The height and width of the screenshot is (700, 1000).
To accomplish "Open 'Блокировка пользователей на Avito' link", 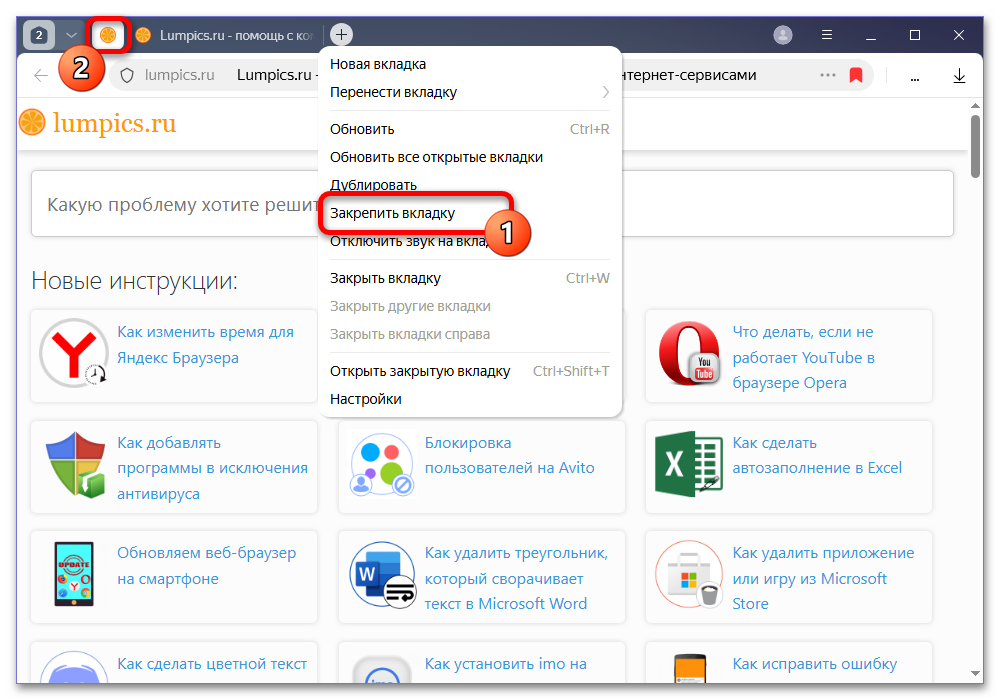I will point(510,455).
